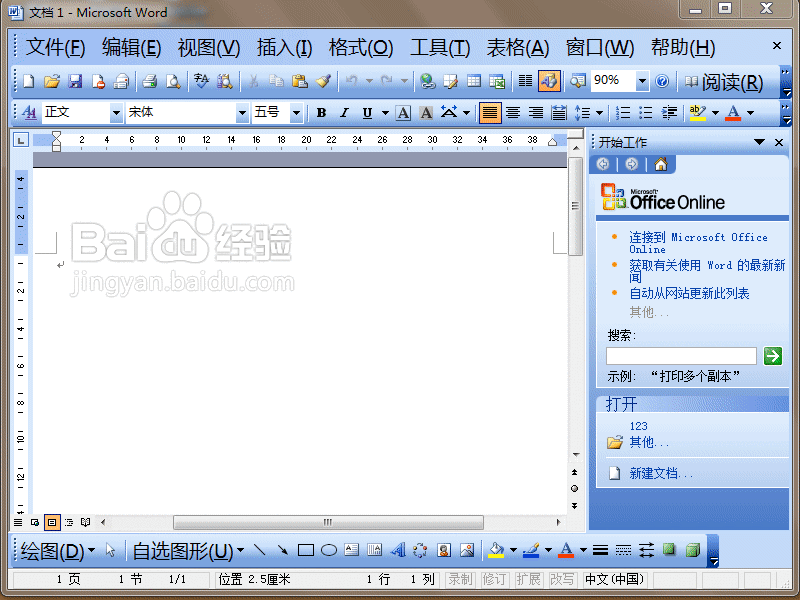Open the 文件(F) menu

pos(55,47)
